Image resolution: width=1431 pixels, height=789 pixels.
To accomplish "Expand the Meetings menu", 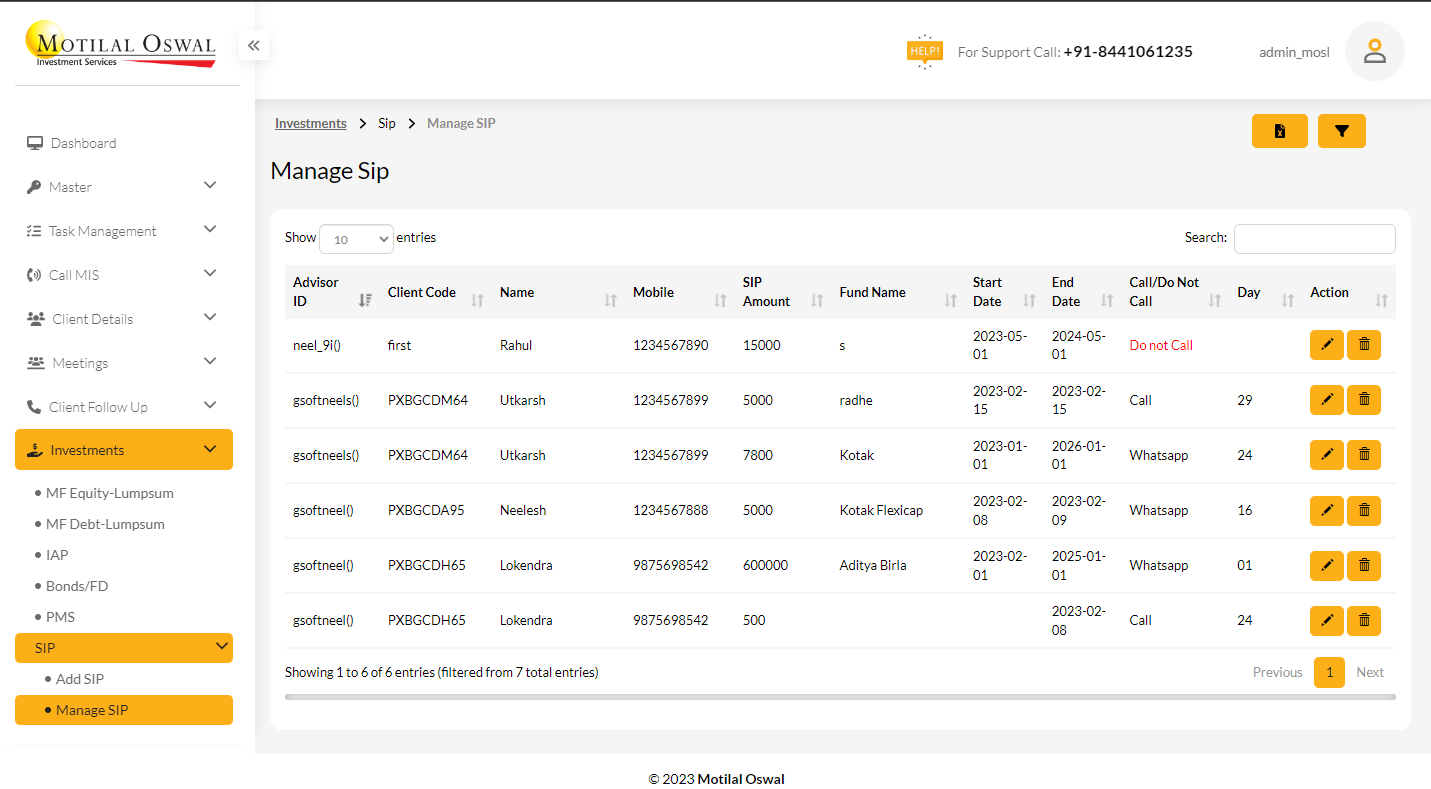I will pos(124,363).
